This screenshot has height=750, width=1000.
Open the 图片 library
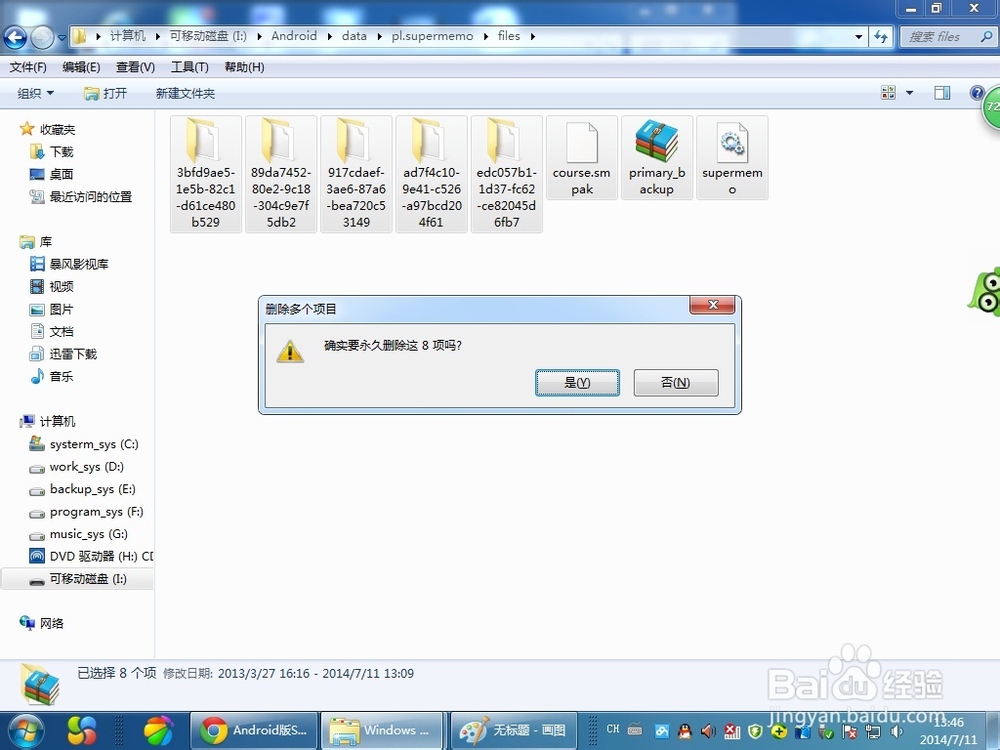61,309
